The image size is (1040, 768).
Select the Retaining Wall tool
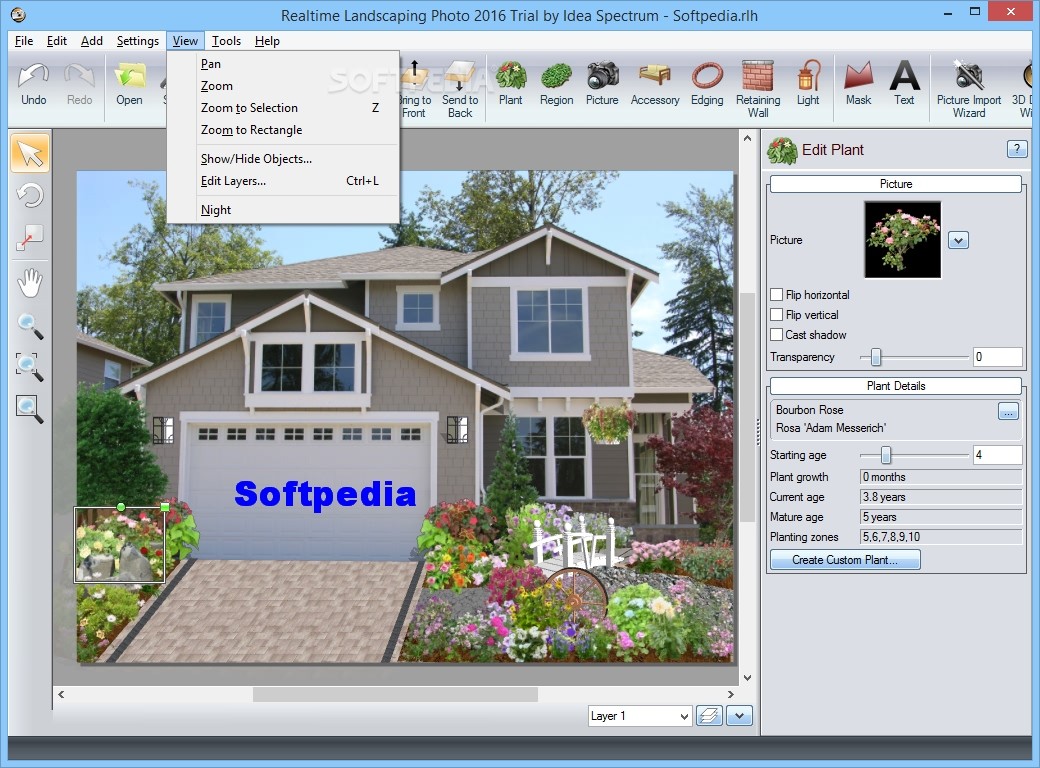(x=758, y=90)
